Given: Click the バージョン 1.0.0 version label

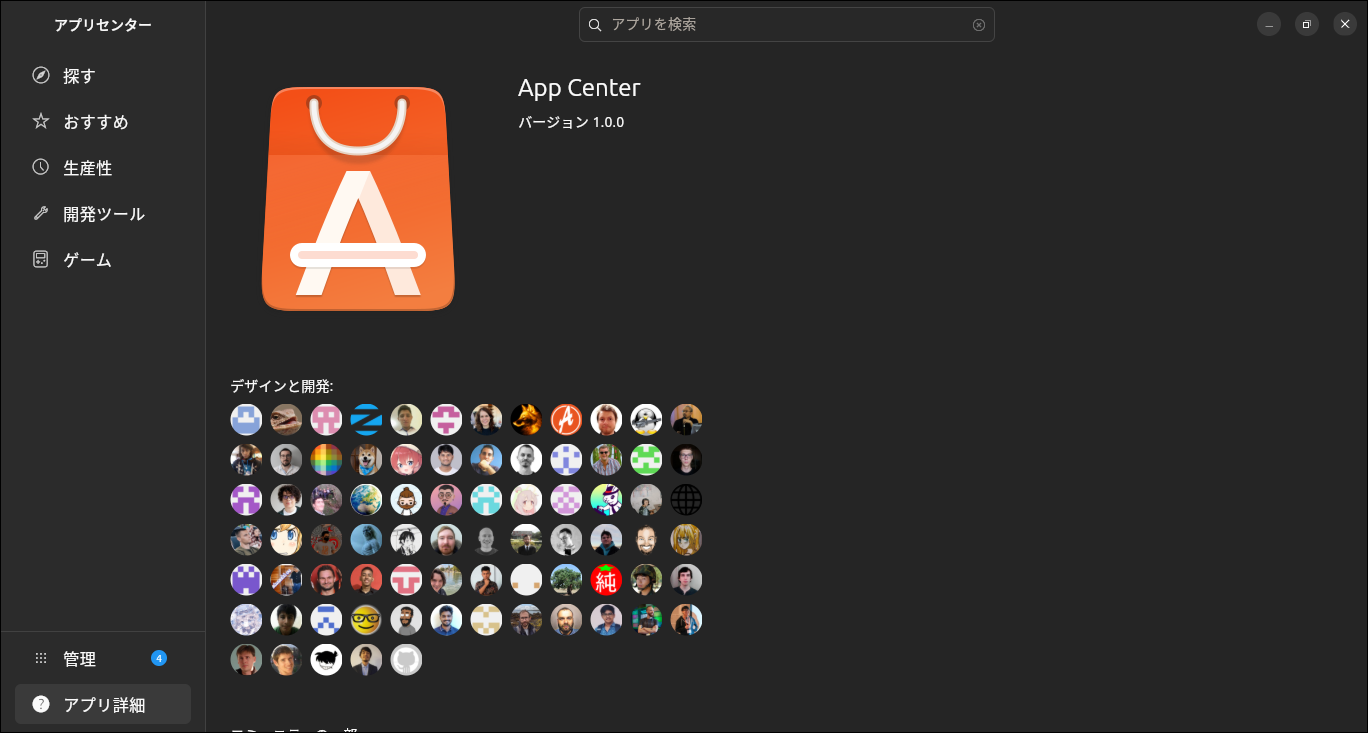Looking at the screenshot, I should tap(571, 122).
